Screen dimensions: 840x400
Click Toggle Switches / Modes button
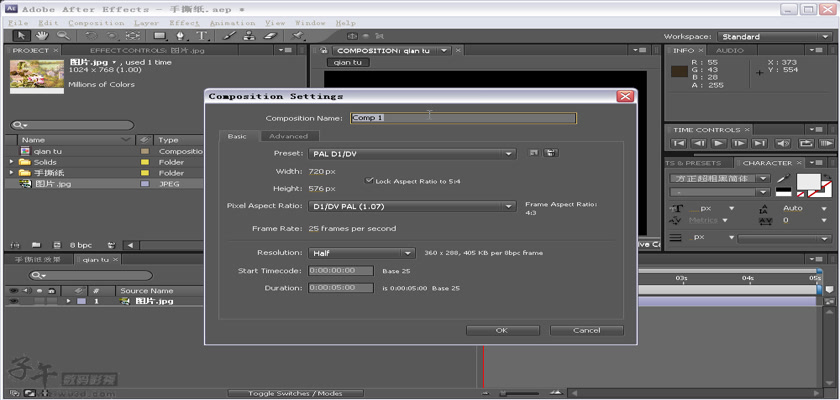pyautogui.click(x=295, y=394)
